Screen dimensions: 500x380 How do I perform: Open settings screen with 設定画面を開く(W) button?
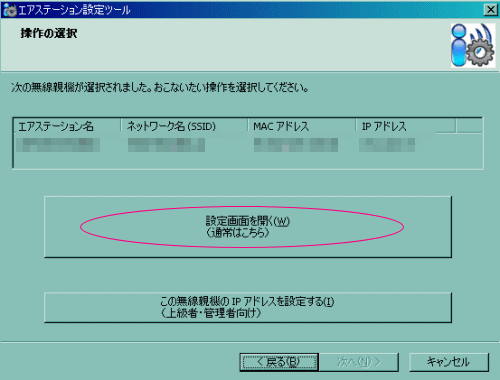click(248, 227)
